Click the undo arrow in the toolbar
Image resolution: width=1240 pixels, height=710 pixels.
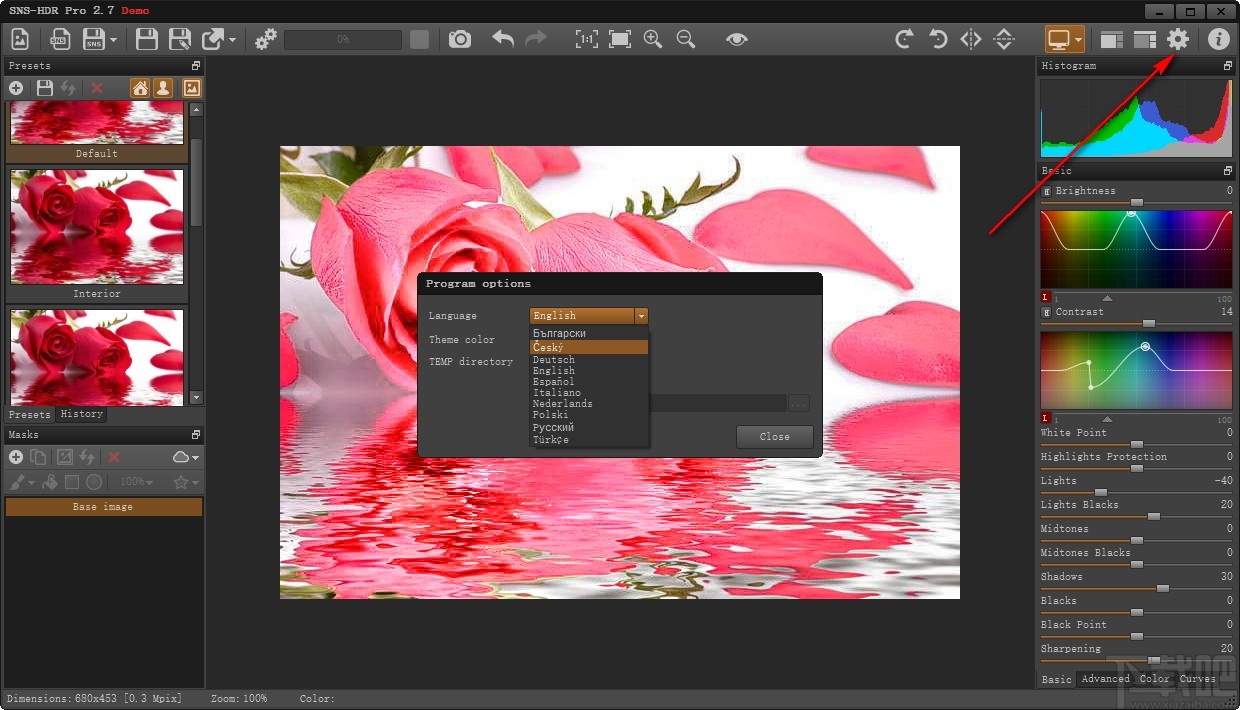click(x=503, y=39)
